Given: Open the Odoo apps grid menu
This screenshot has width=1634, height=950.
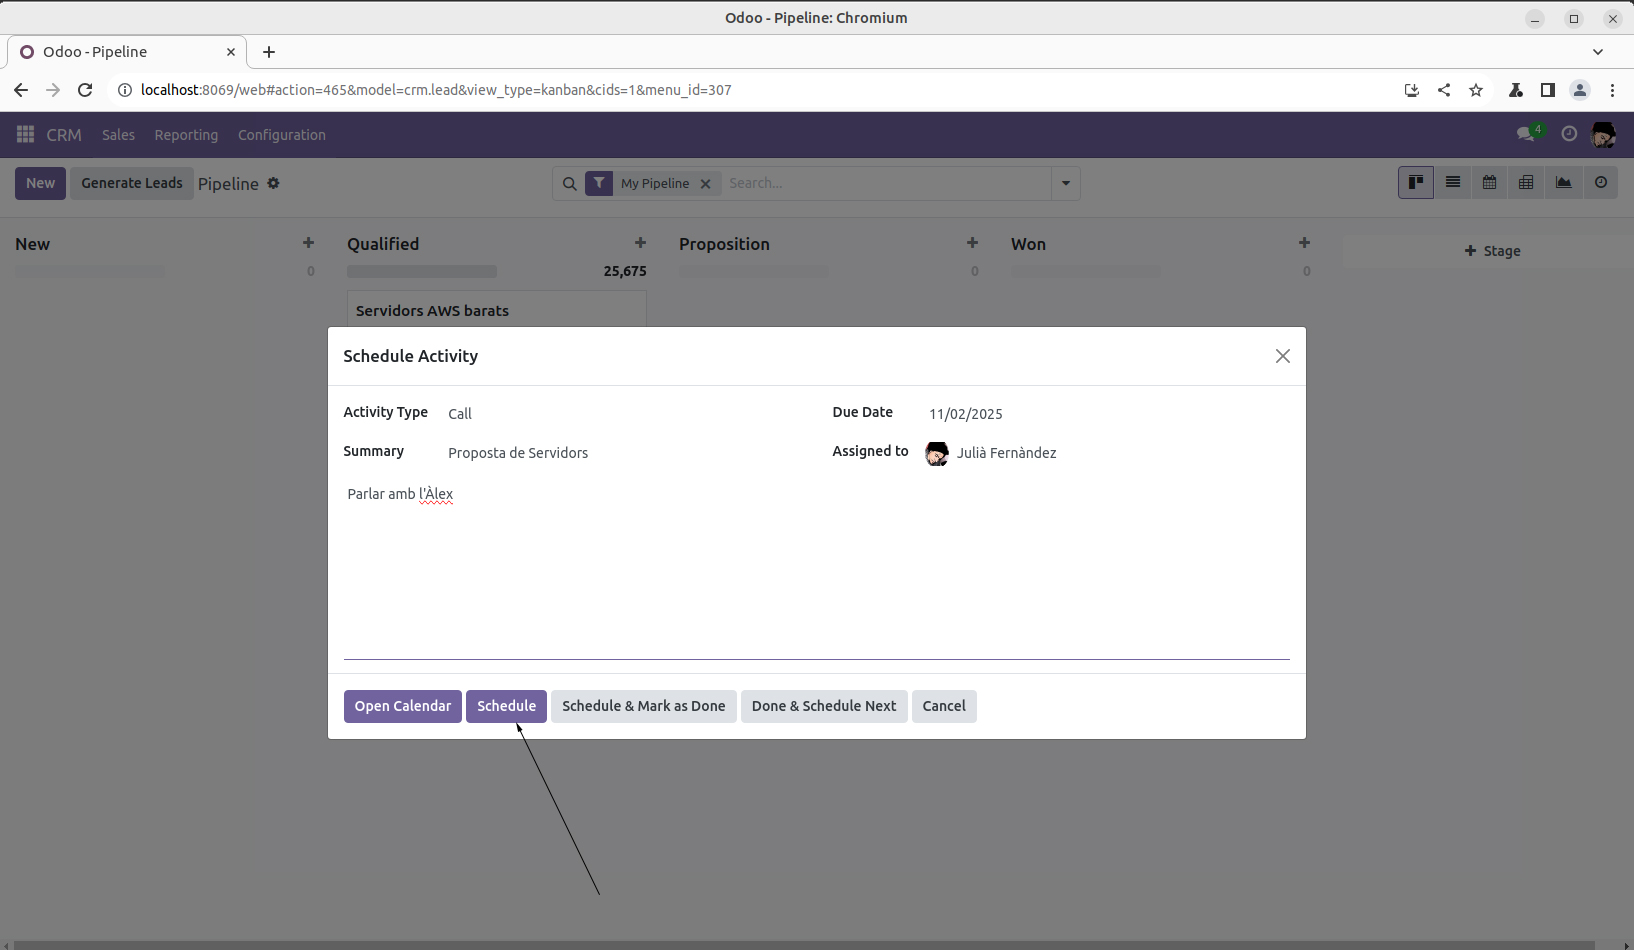Looking at the screenshot, I should click(25, 135).
